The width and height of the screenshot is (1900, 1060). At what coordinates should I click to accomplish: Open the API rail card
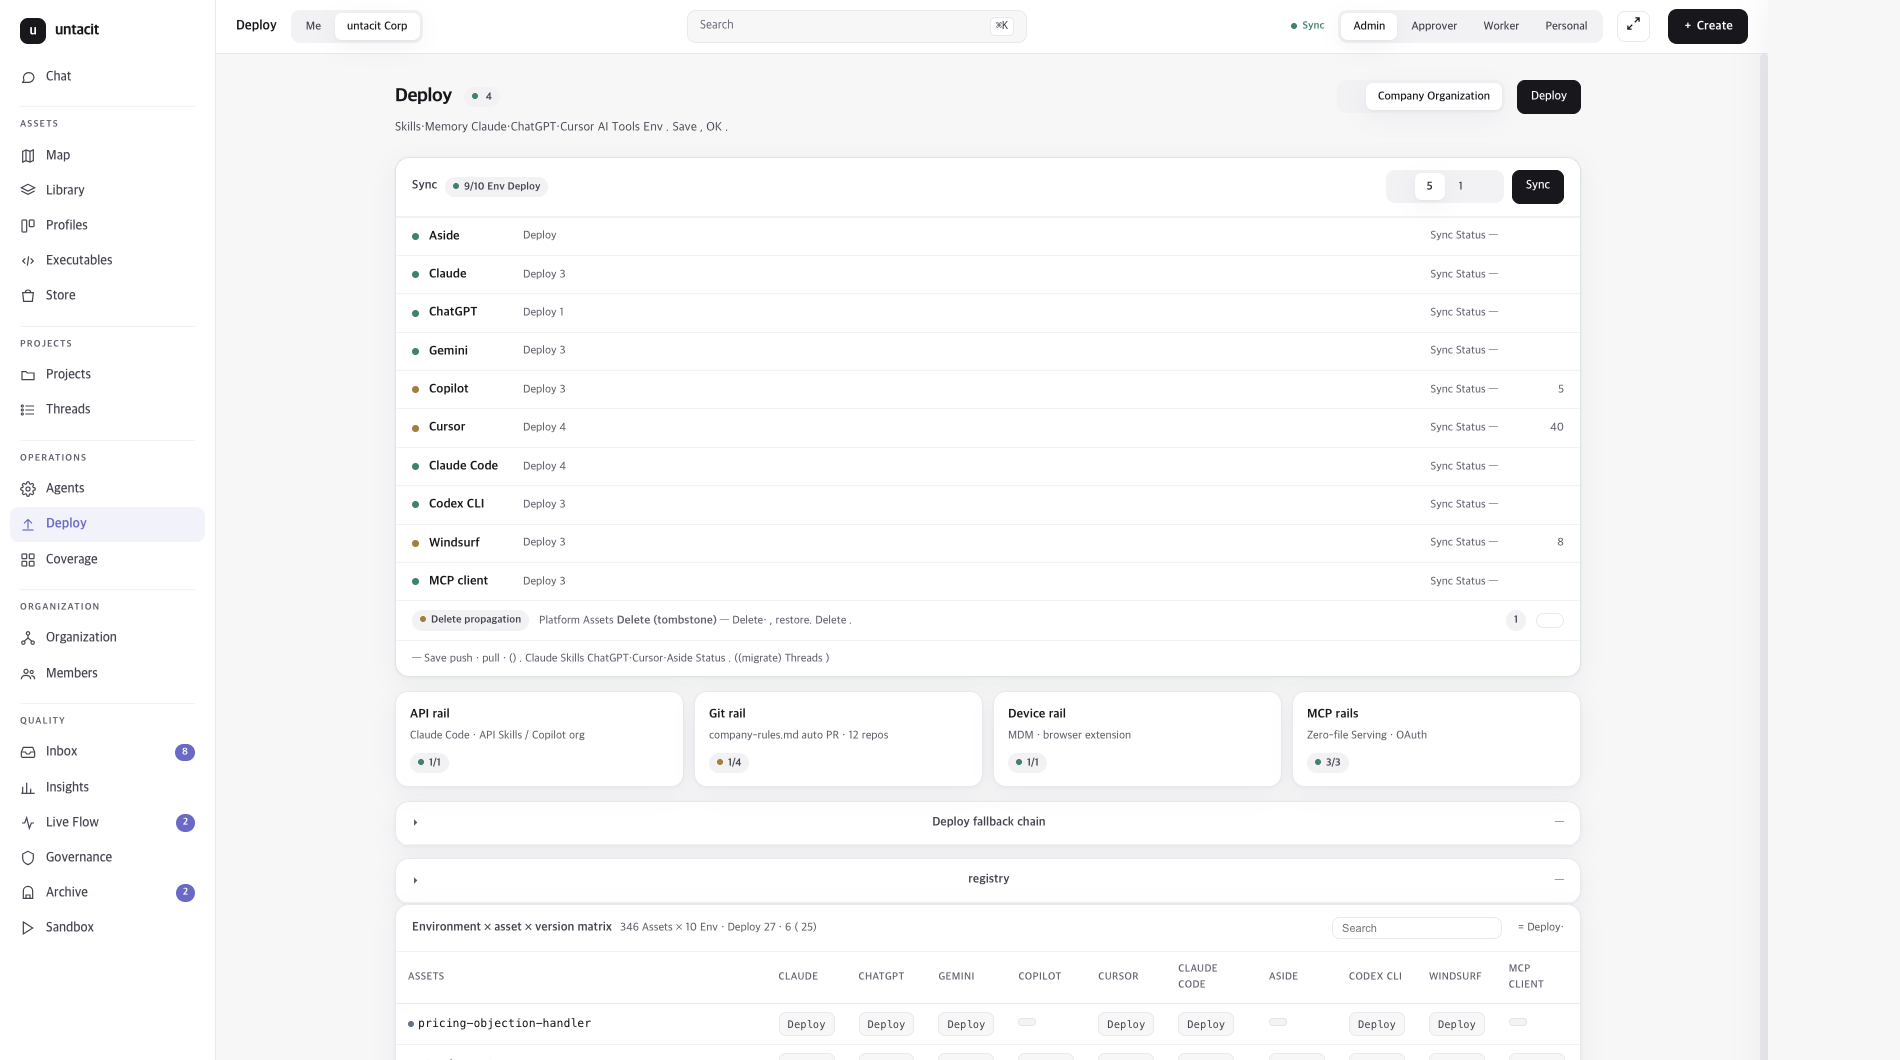click(539, 739)
